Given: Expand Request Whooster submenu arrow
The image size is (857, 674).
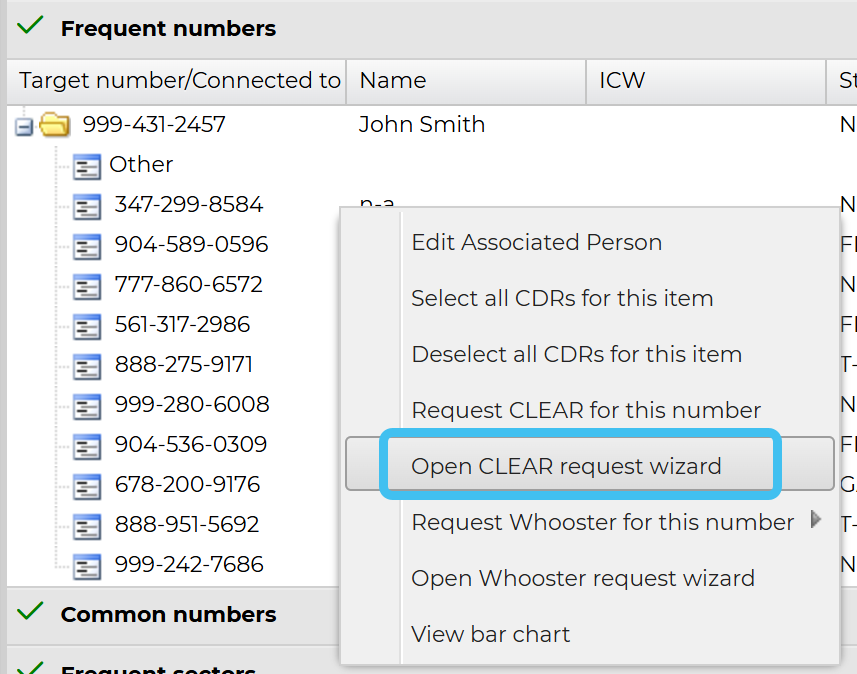Looking at the screenshot, I should pyautogui.click(x=816, y=520).
